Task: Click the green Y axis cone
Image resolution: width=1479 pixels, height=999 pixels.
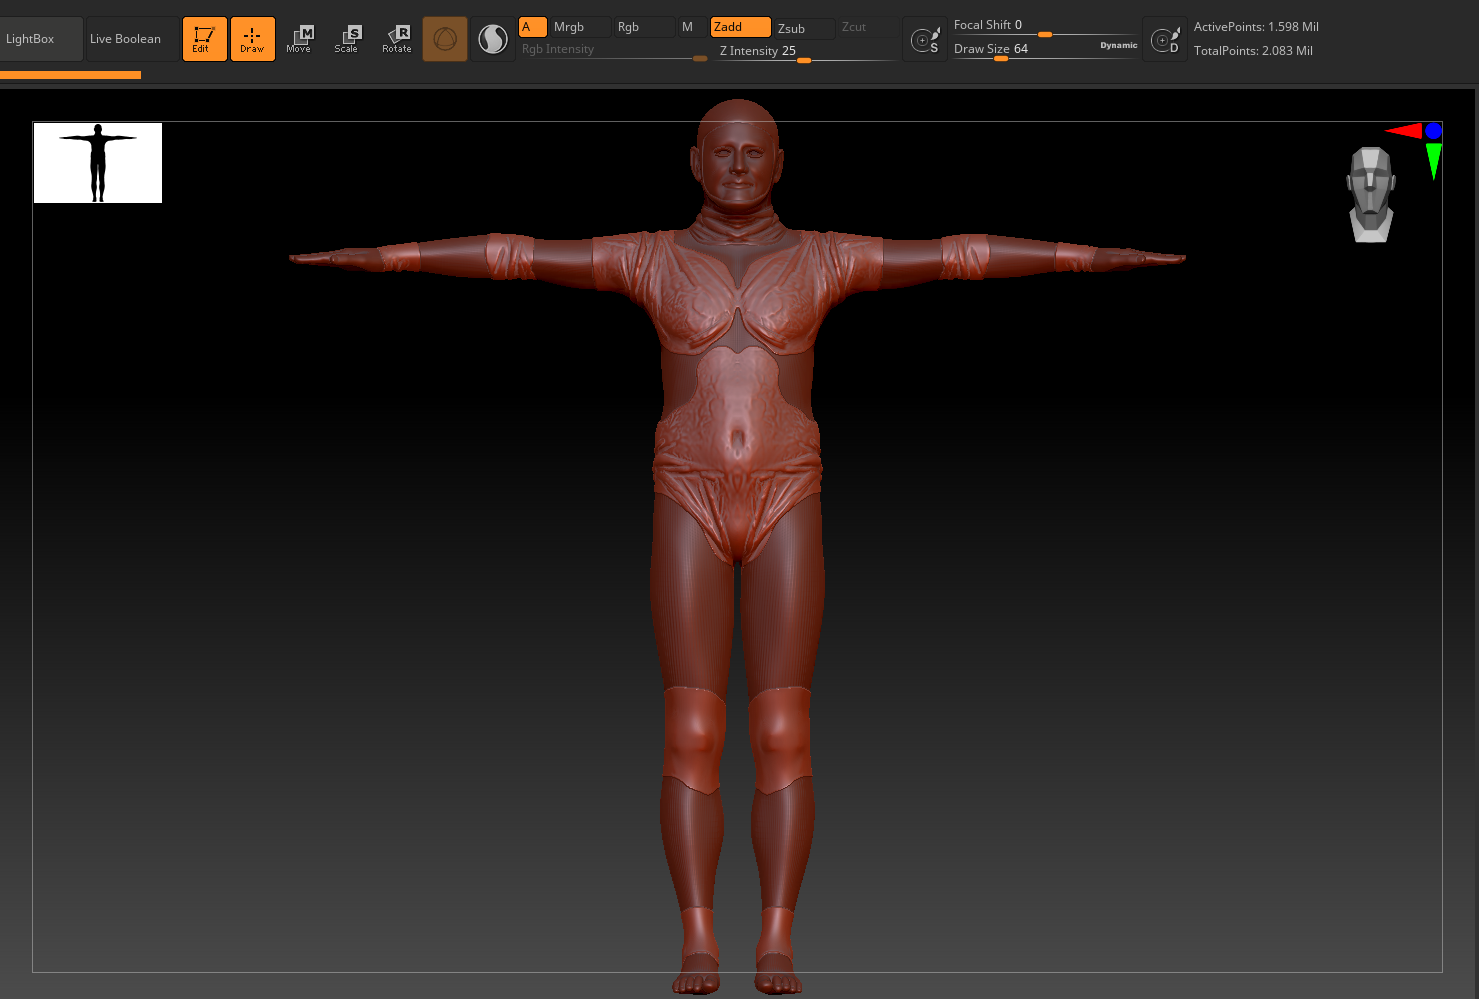Action: click(1434, 160)
